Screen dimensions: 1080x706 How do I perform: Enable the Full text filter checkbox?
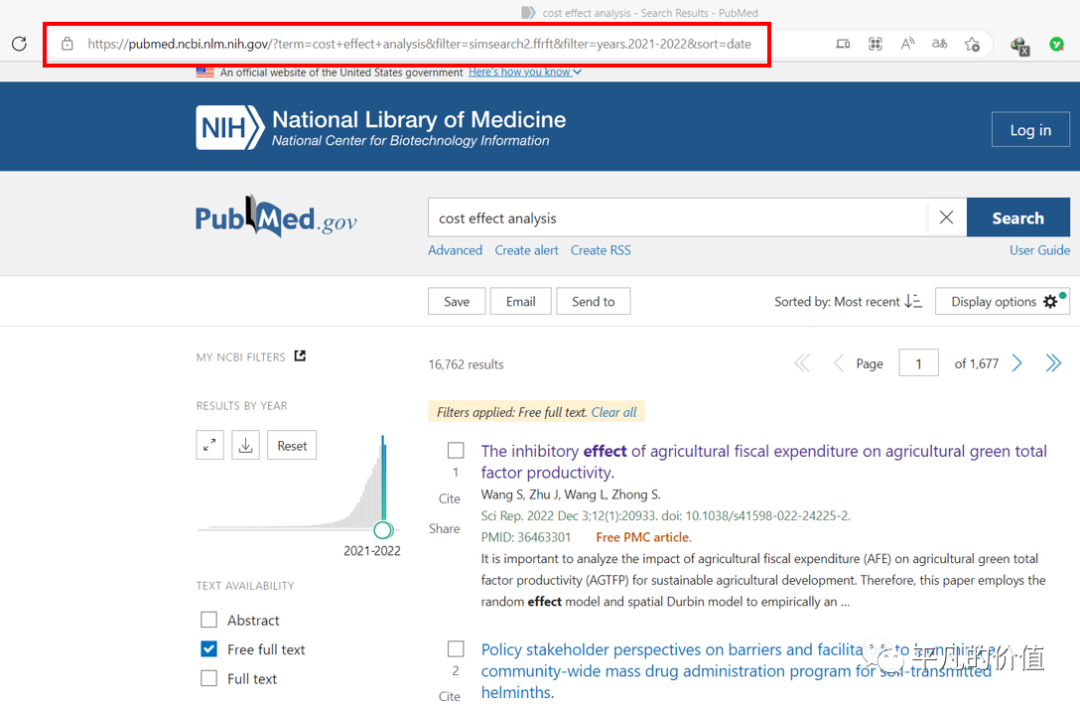(x=209, y=678)
